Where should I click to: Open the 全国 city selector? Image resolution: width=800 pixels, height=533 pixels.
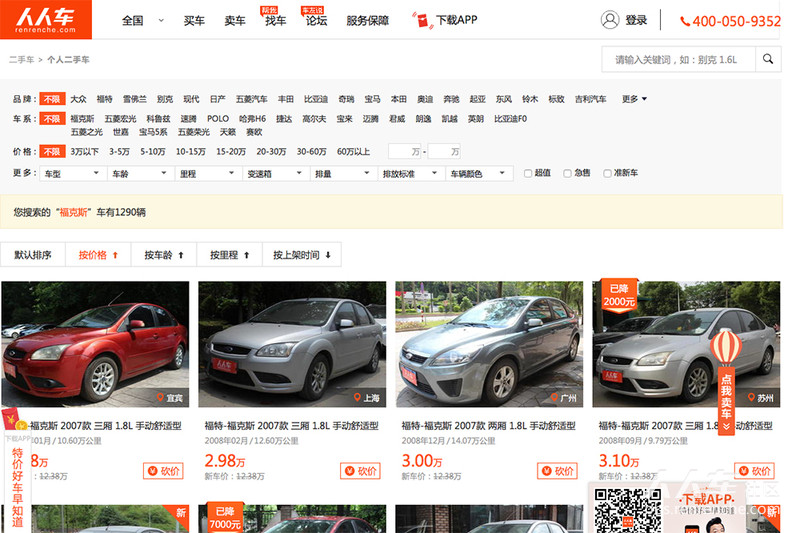[x=143, y=20]
